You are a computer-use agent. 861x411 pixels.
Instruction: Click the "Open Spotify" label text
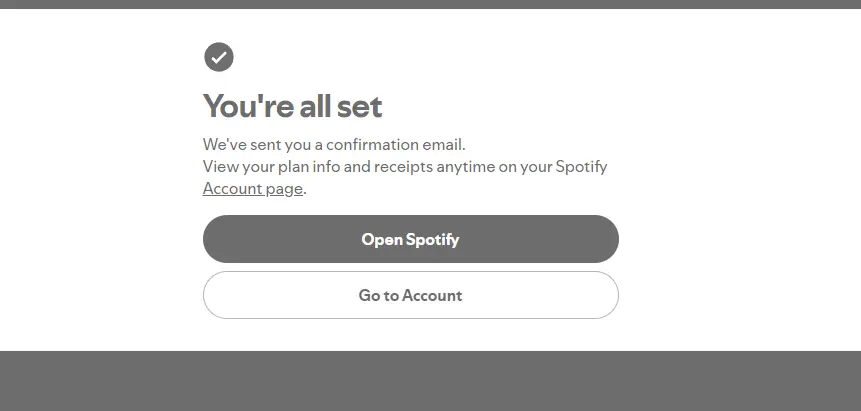[x=410, y=240]
